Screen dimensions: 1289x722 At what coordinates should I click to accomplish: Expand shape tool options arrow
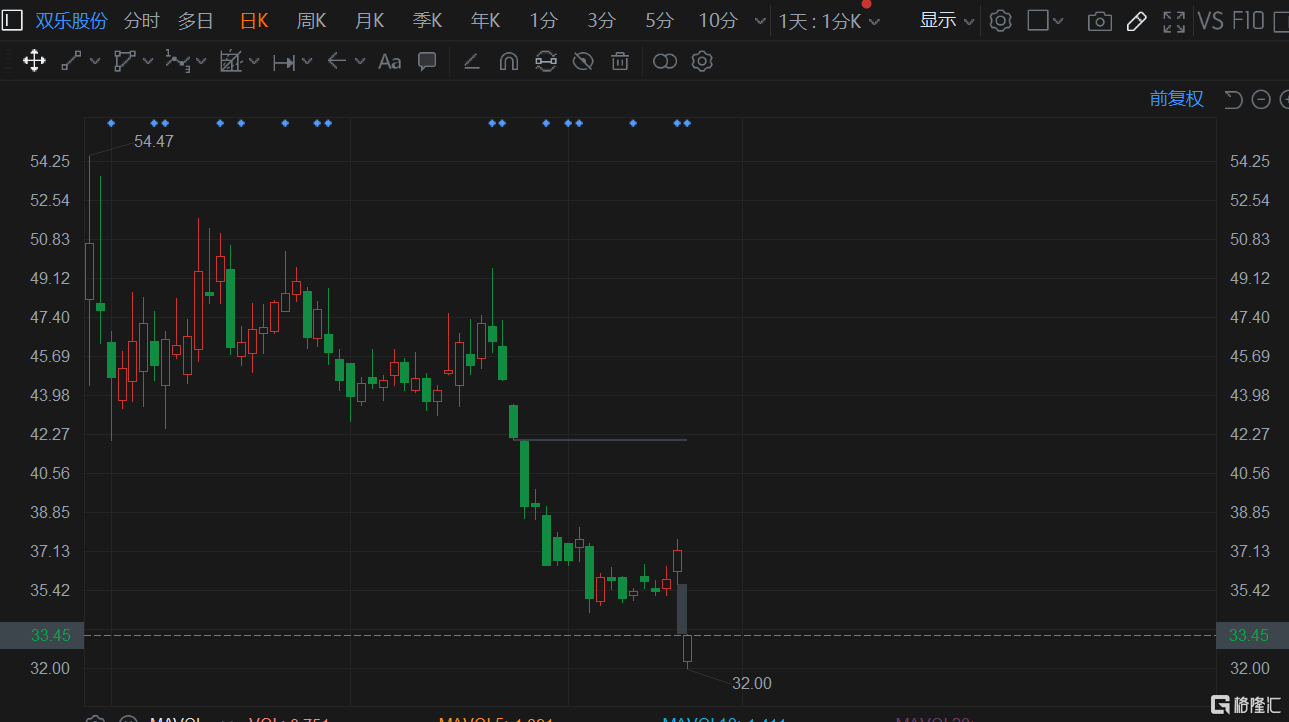click(x=148, y=62)
